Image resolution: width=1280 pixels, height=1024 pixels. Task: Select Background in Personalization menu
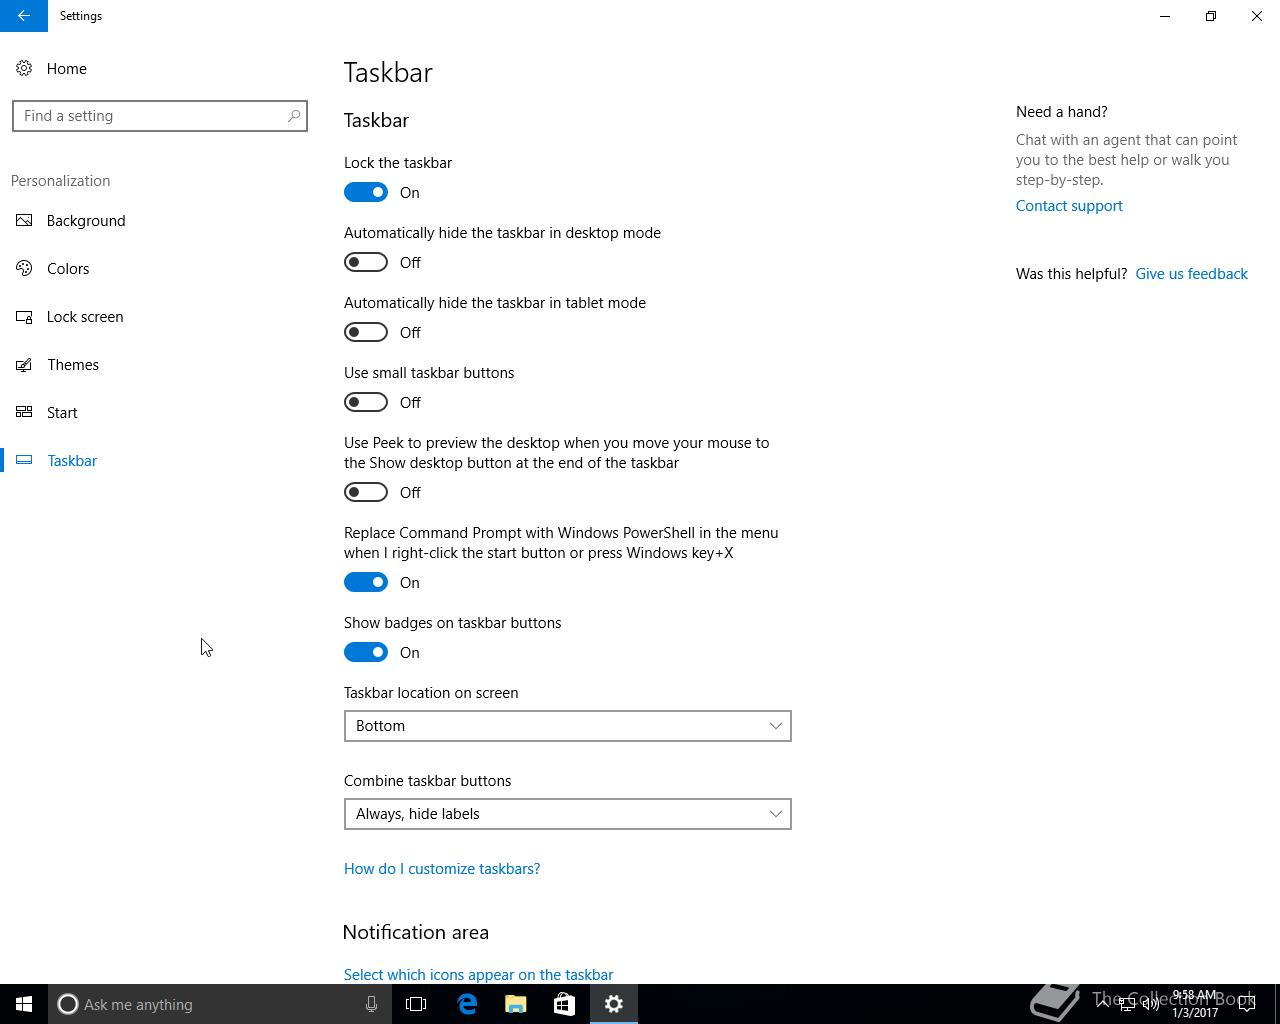86,221
